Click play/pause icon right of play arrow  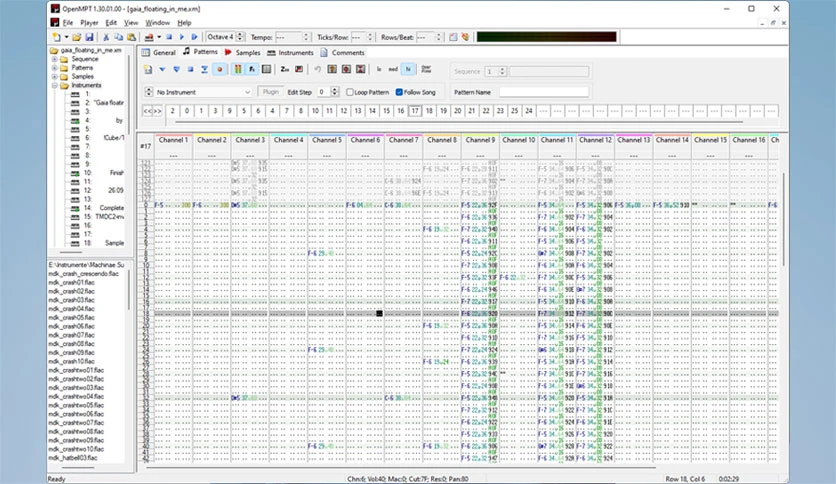[195, 37]
